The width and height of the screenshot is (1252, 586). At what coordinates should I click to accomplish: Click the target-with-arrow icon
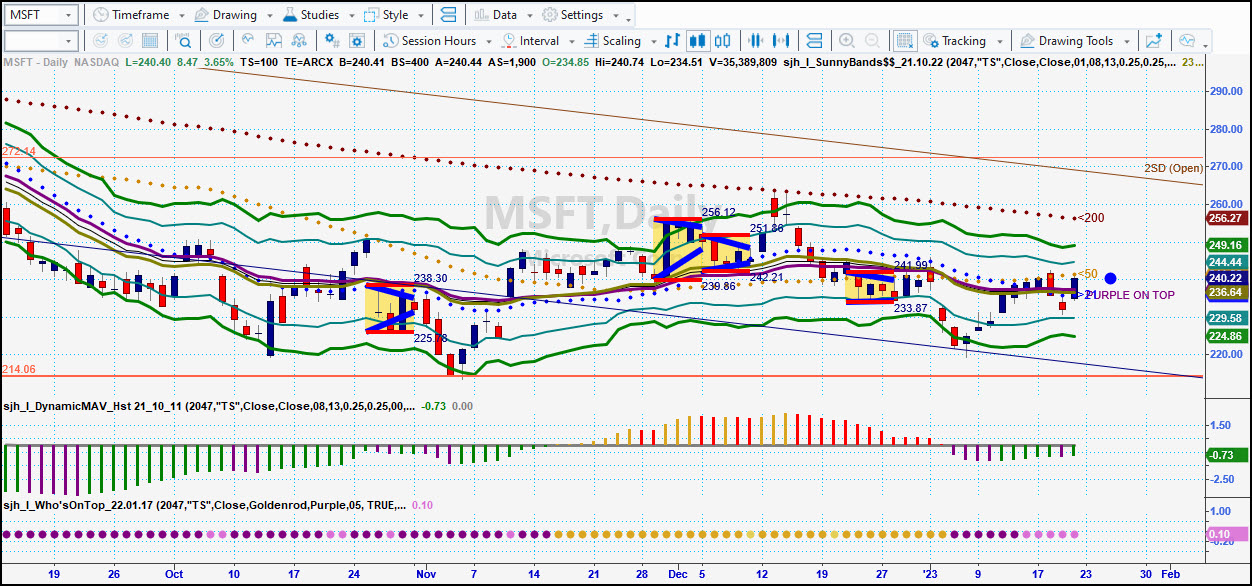click(x=216, y=41)
